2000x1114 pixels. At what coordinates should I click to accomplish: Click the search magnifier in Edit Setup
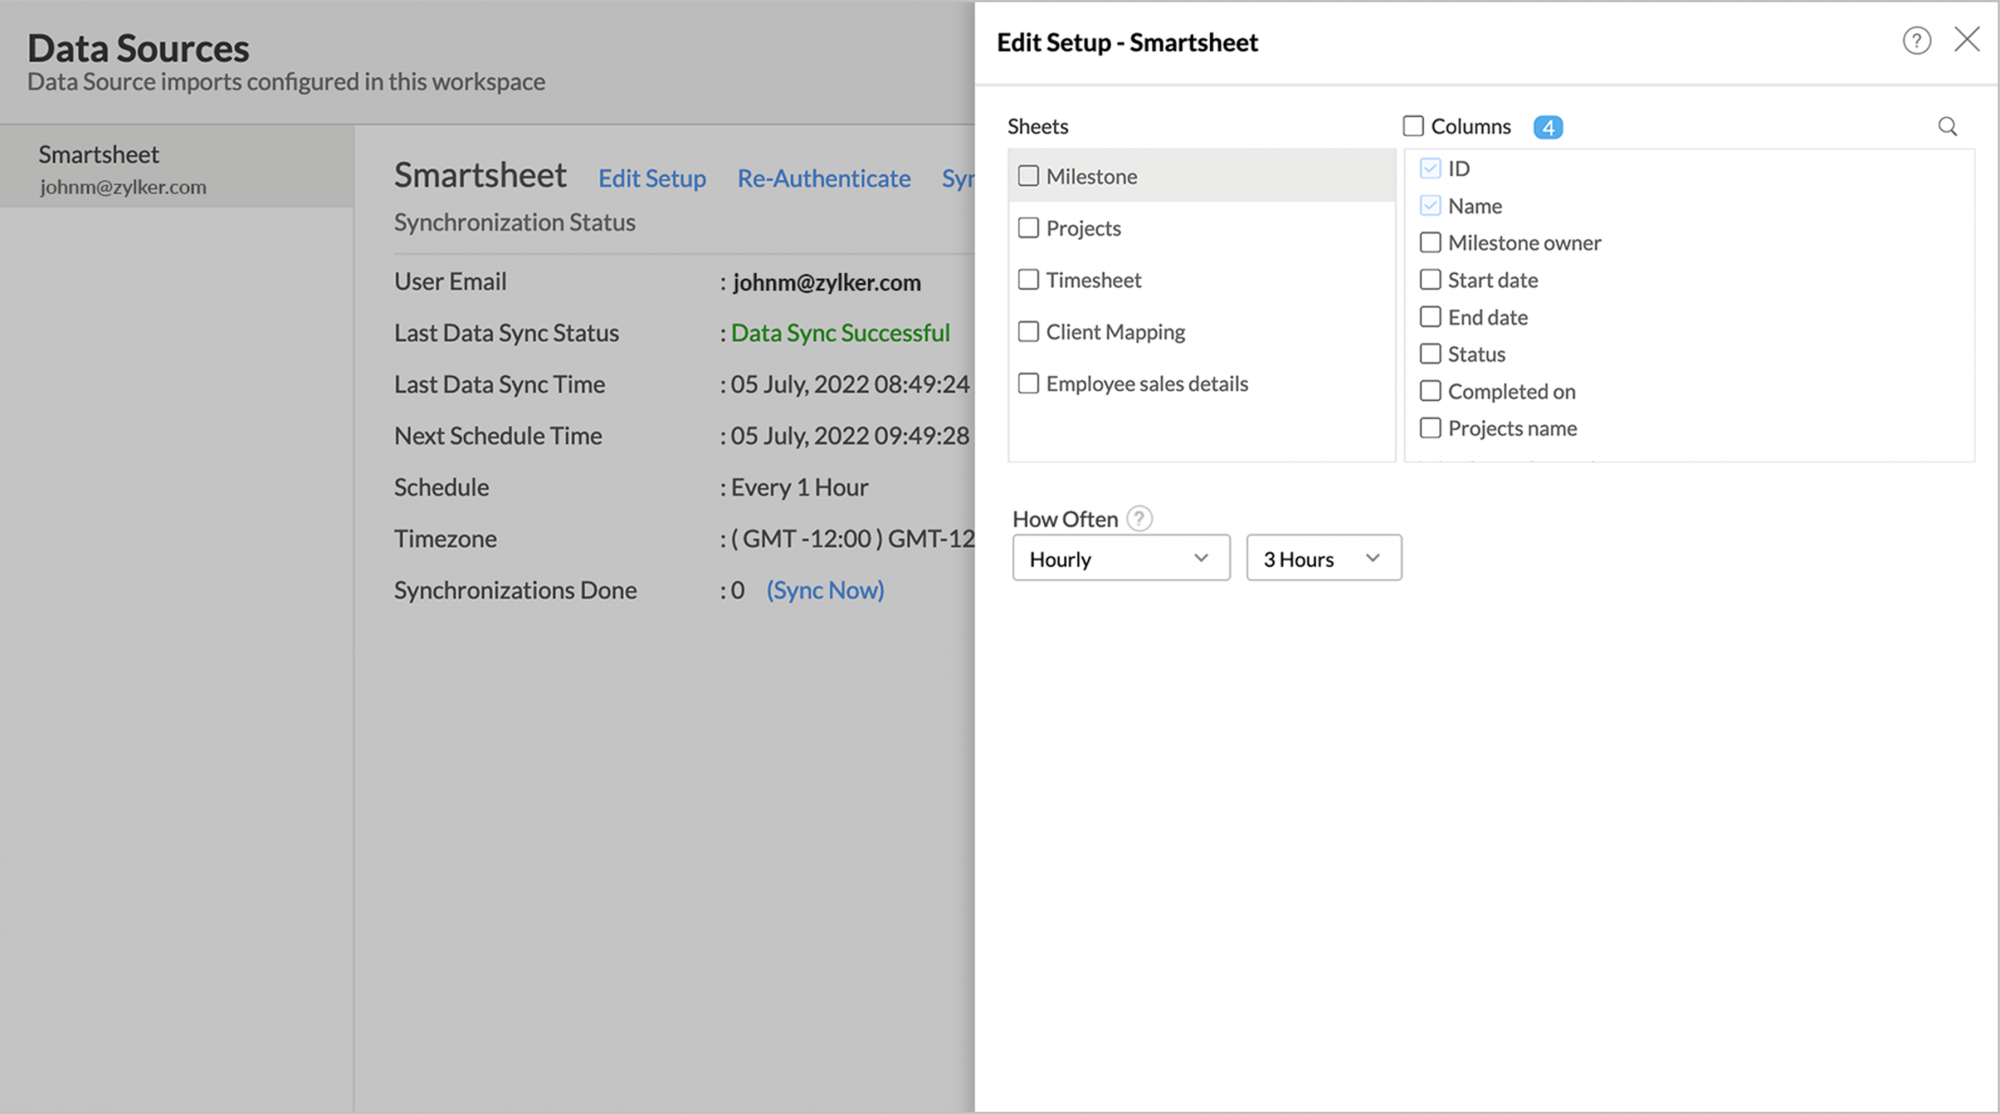tap(1948, 126)
